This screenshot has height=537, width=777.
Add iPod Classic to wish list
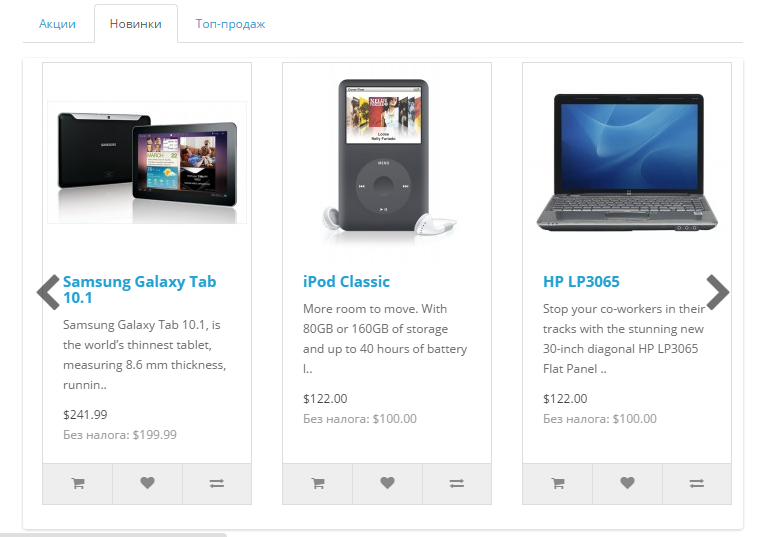click(x=387, y=483)
